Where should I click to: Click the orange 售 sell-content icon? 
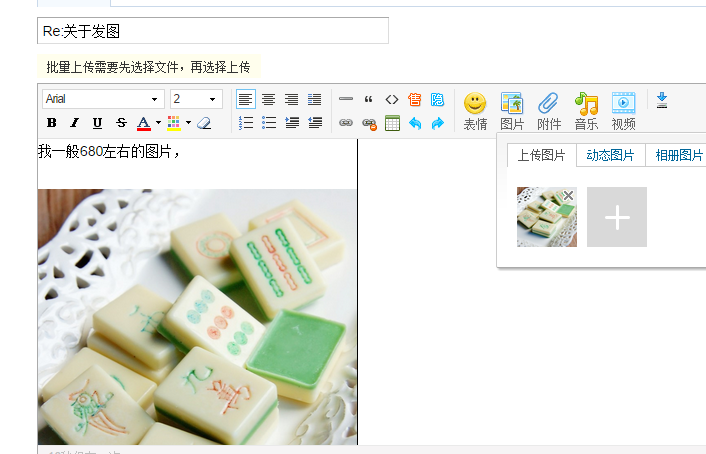[x=414, y=99]
